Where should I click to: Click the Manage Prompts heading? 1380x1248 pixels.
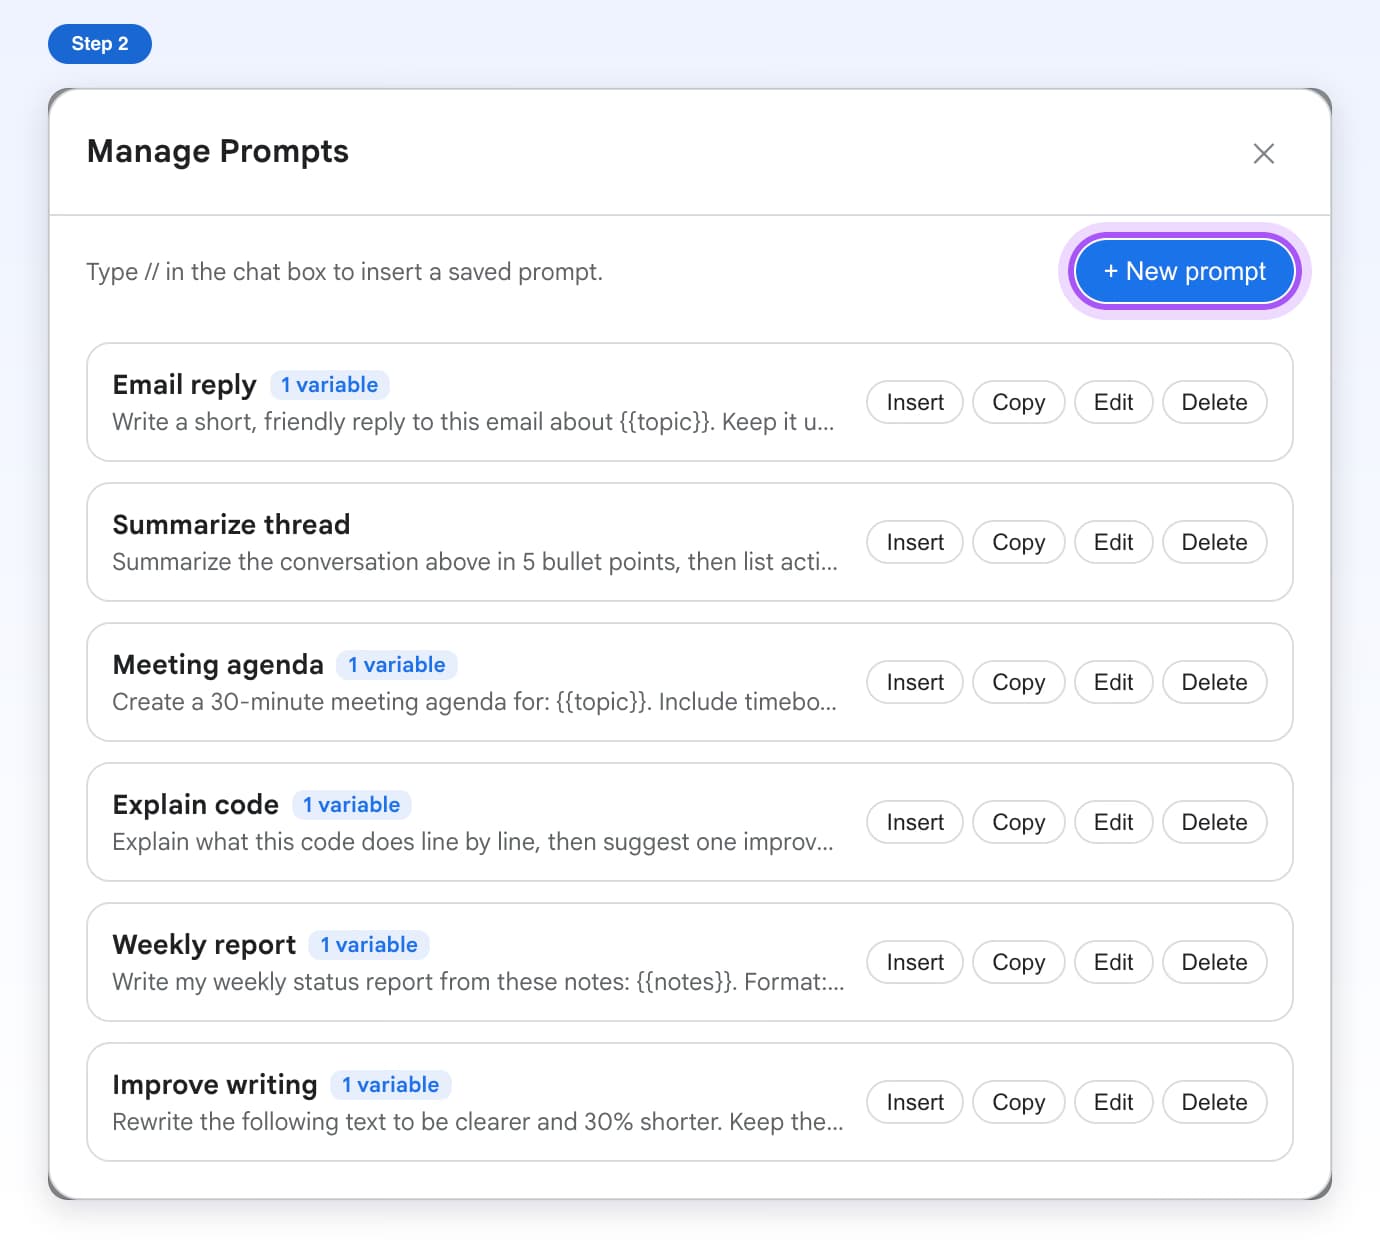218,151
